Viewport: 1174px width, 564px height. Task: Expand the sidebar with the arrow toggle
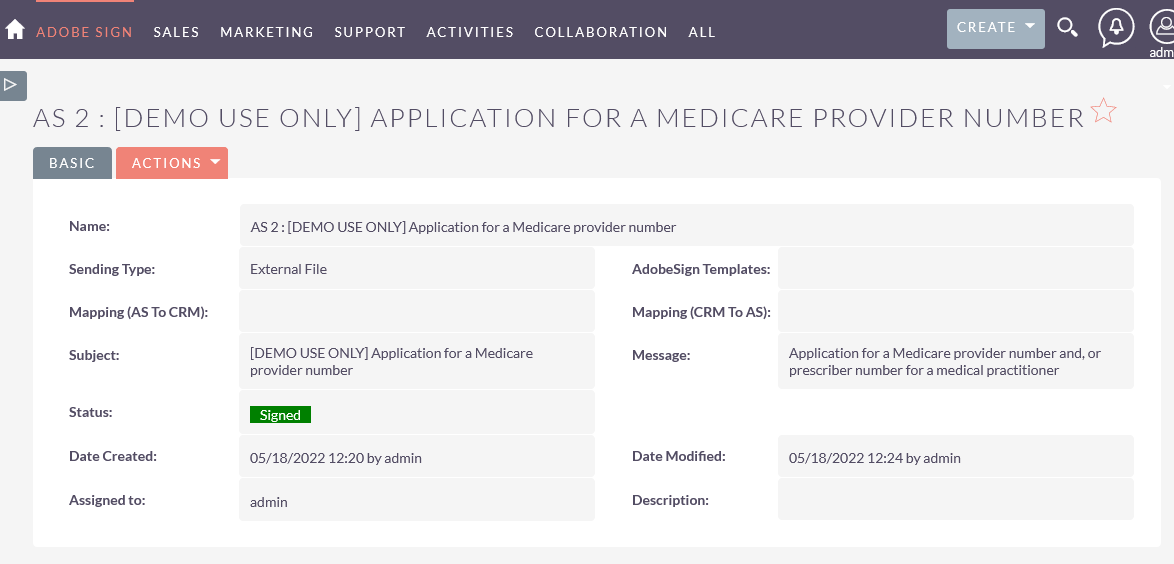pos(13,85)
